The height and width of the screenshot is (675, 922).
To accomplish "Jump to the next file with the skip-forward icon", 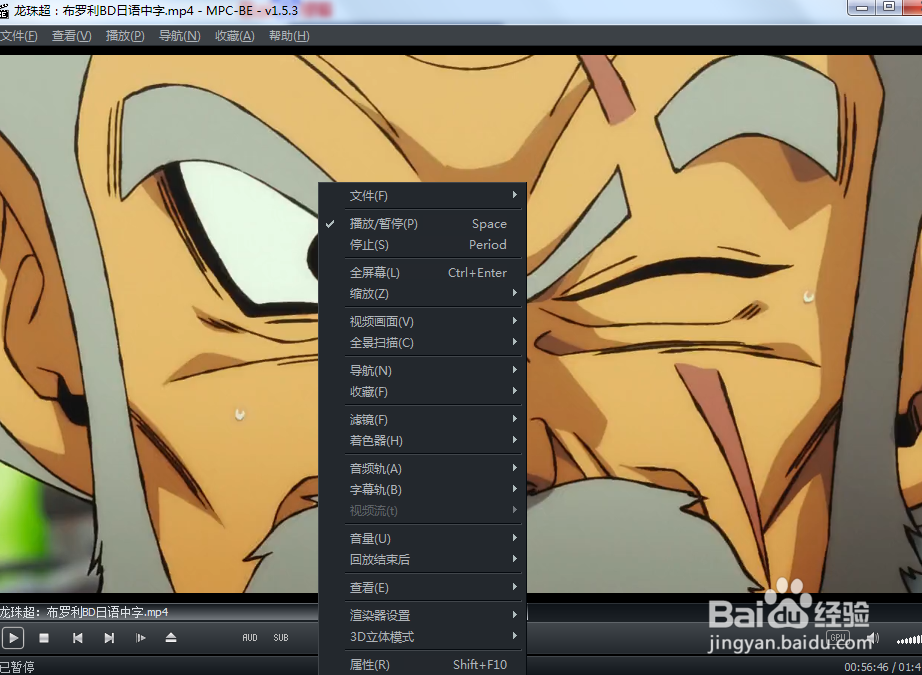I will [109, 638].
